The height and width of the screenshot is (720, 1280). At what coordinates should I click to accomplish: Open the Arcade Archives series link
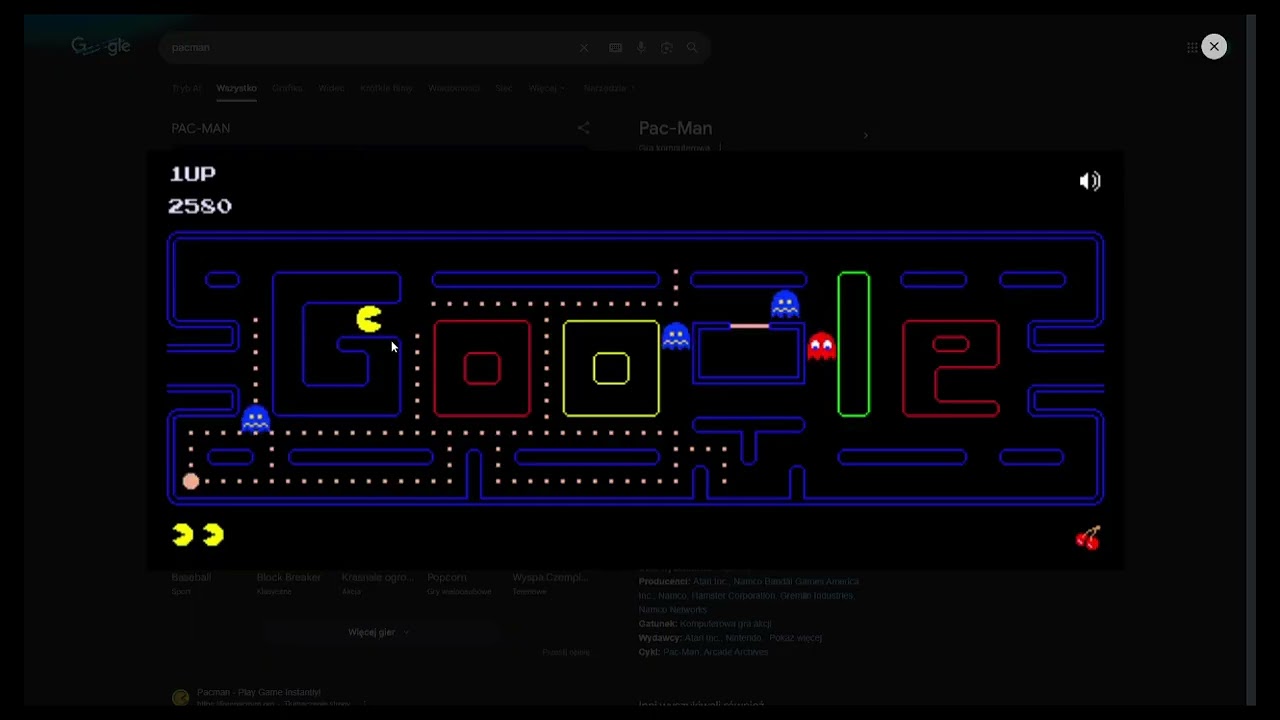point(738,652)
